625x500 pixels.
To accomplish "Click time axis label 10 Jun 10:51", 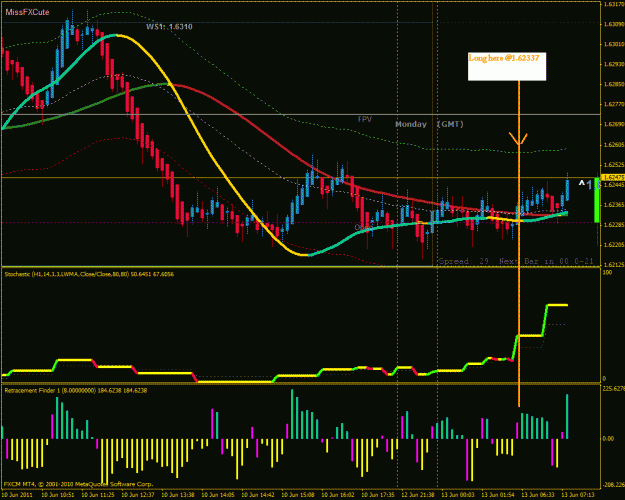I will click(x=58, y=495).
